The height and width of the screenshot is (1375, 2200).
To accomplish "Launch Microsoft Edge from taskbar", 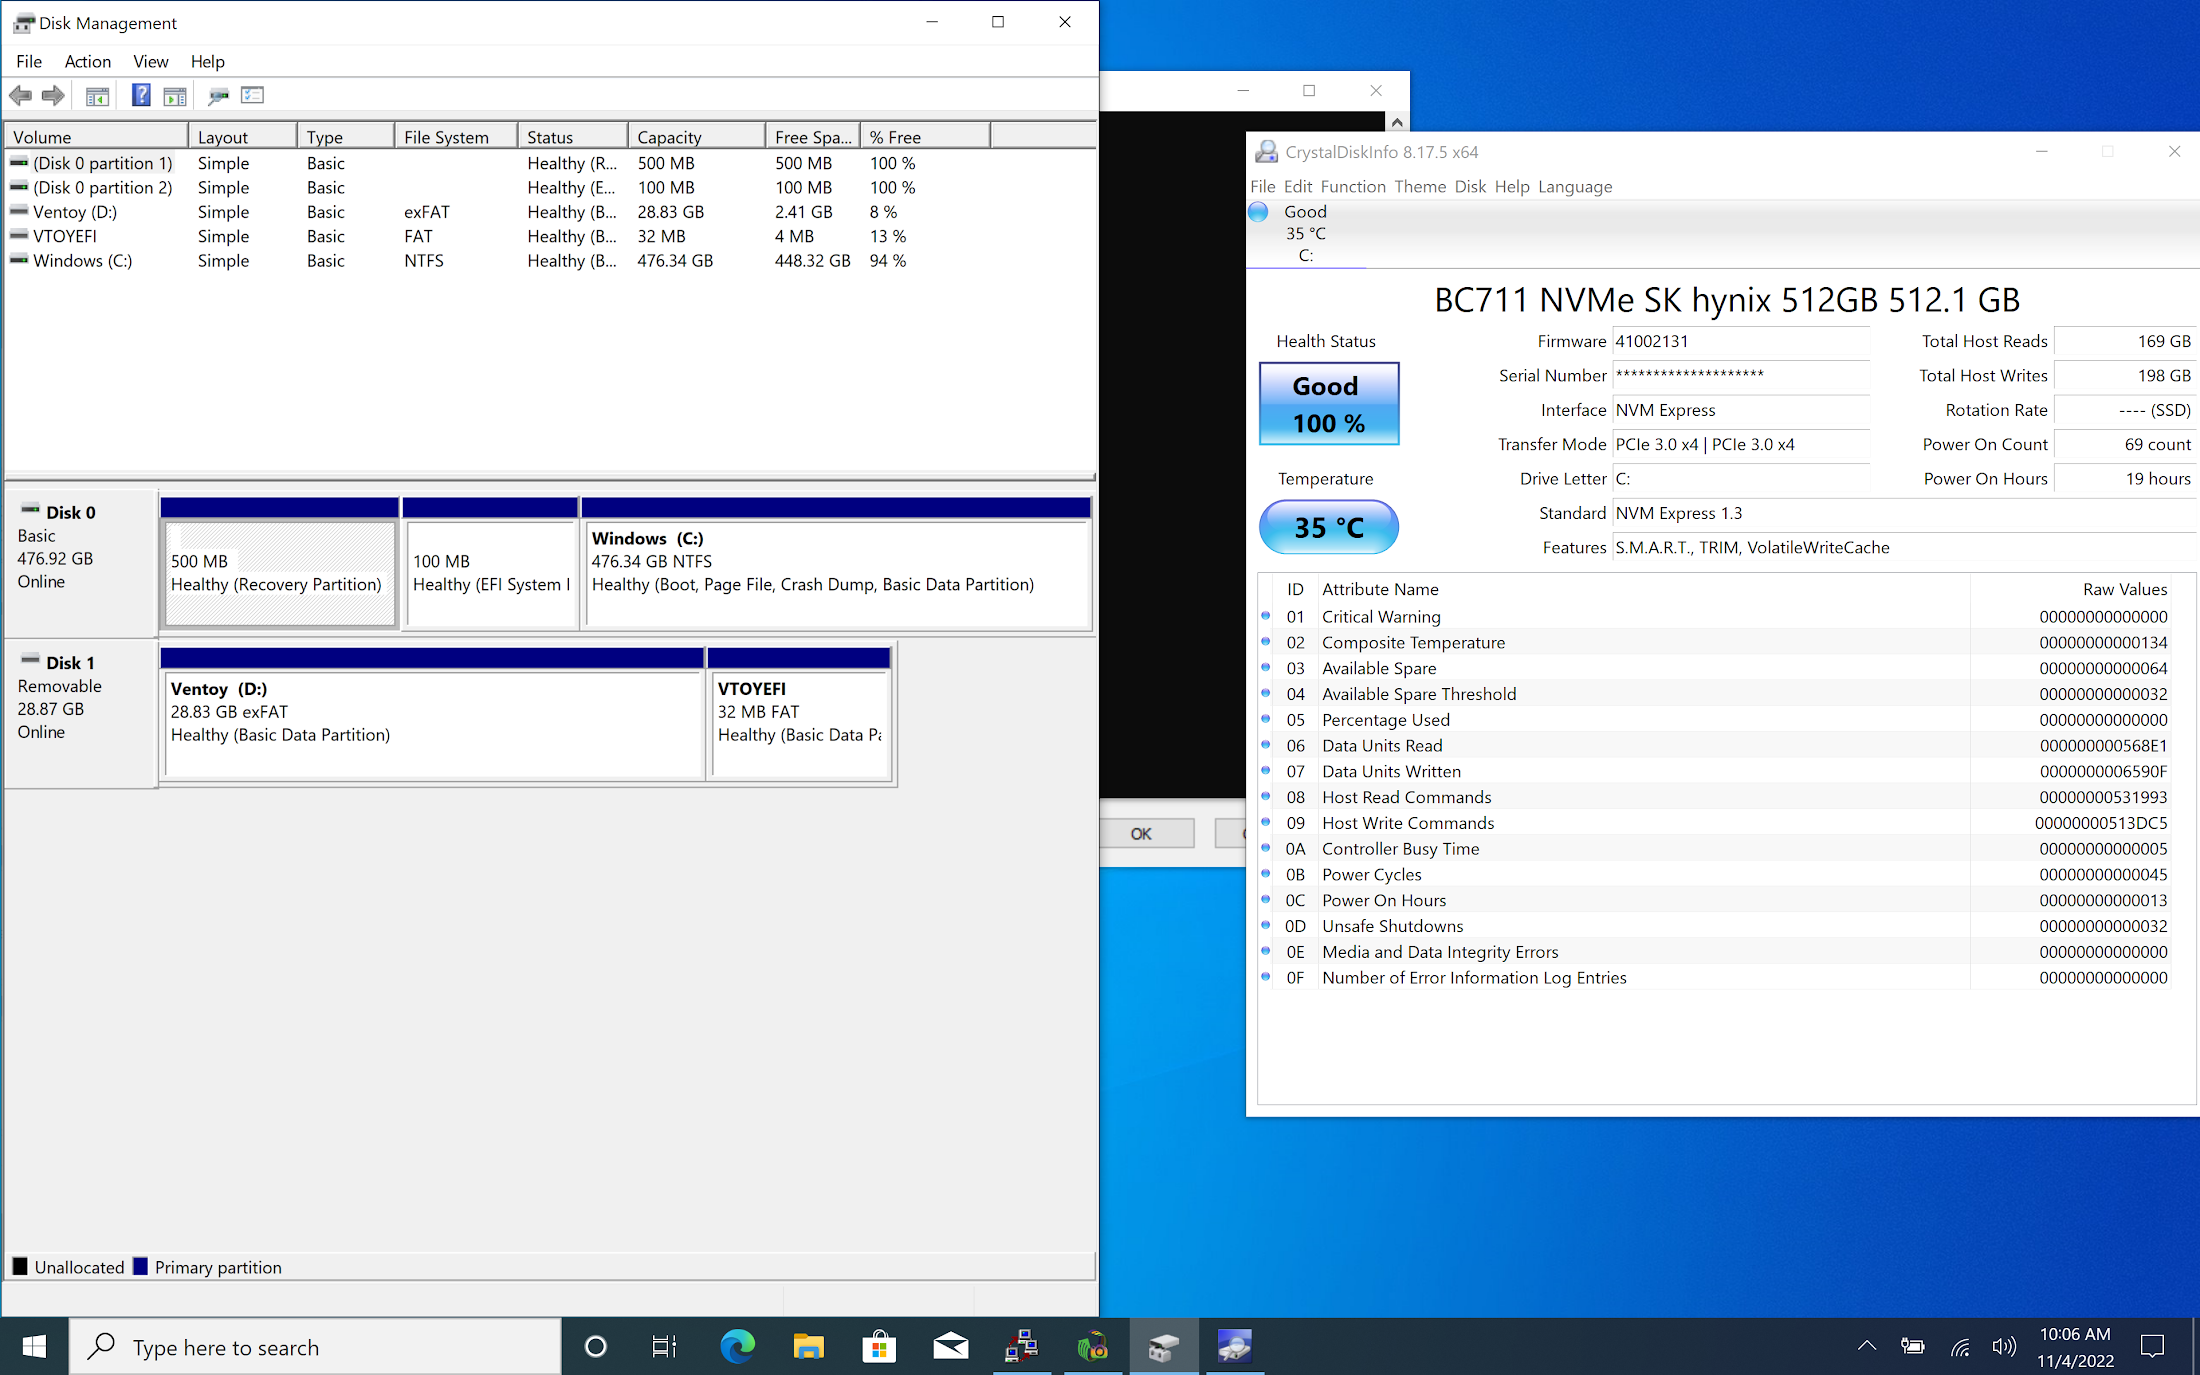I will 737,1347.
